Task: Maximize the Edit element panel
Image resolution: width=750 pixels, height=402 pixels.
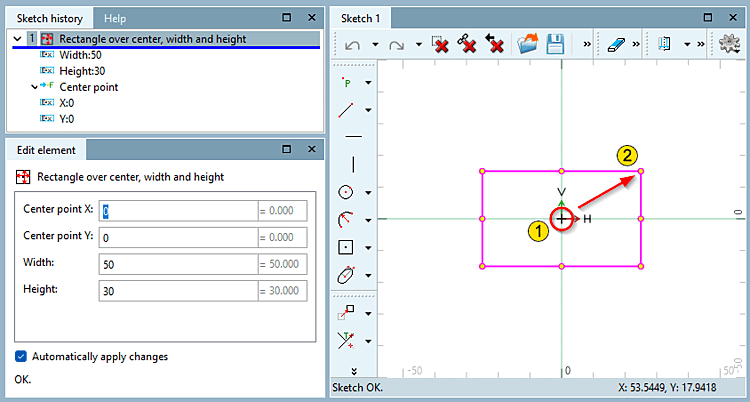Action: [287, 149]
